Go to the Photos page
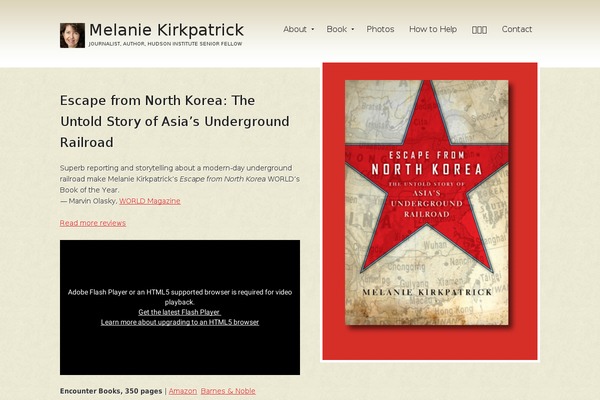Screen dimensions: 600x400 (x=380, y=29)
